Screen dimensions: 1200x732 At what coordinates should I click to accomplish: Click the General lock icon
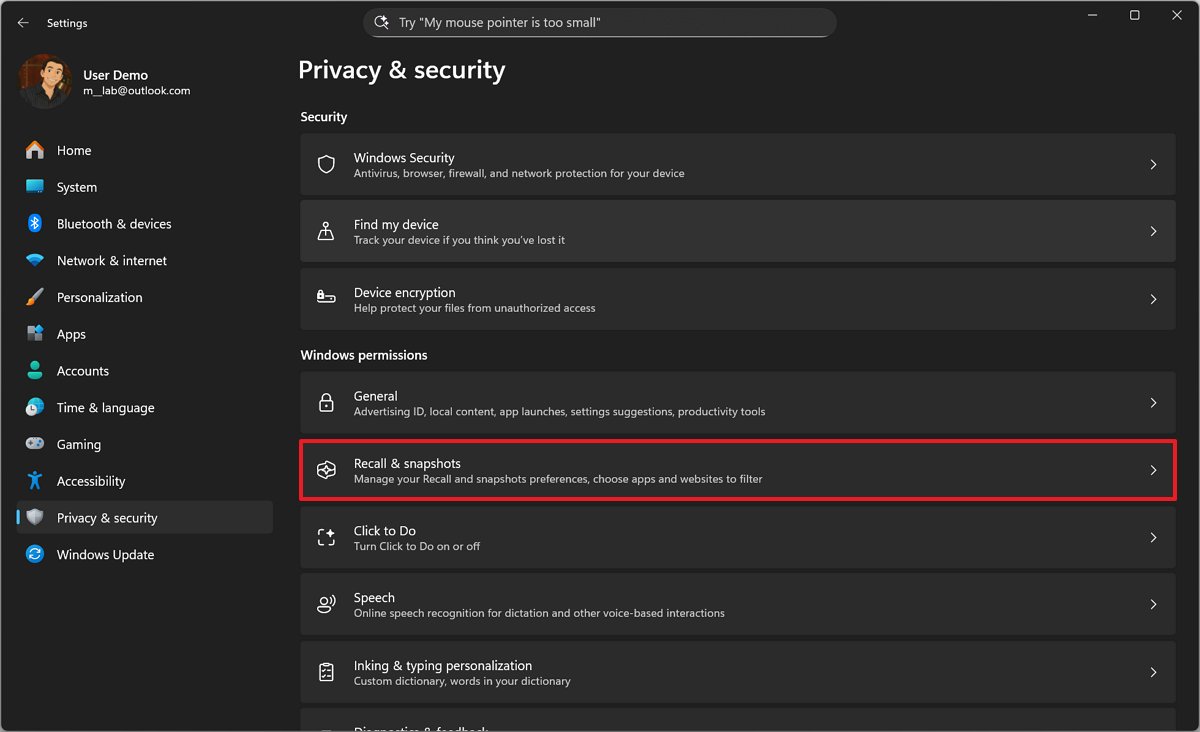(x=326, y=403)
